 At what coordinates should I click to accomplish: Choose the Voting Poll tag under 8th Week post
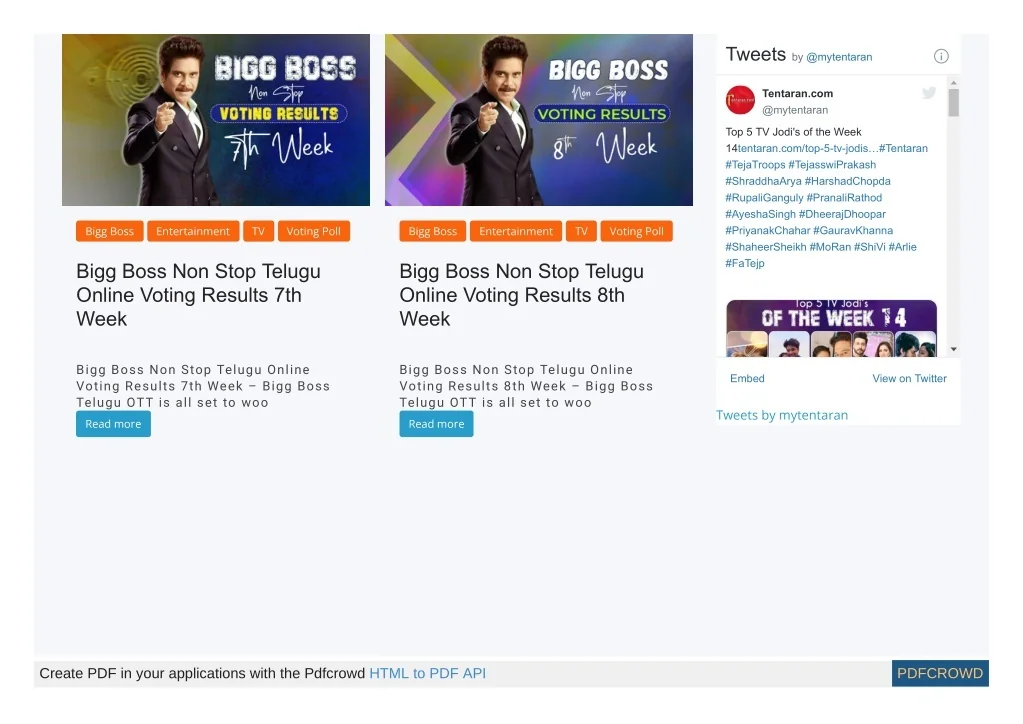(x=637, y=231)
